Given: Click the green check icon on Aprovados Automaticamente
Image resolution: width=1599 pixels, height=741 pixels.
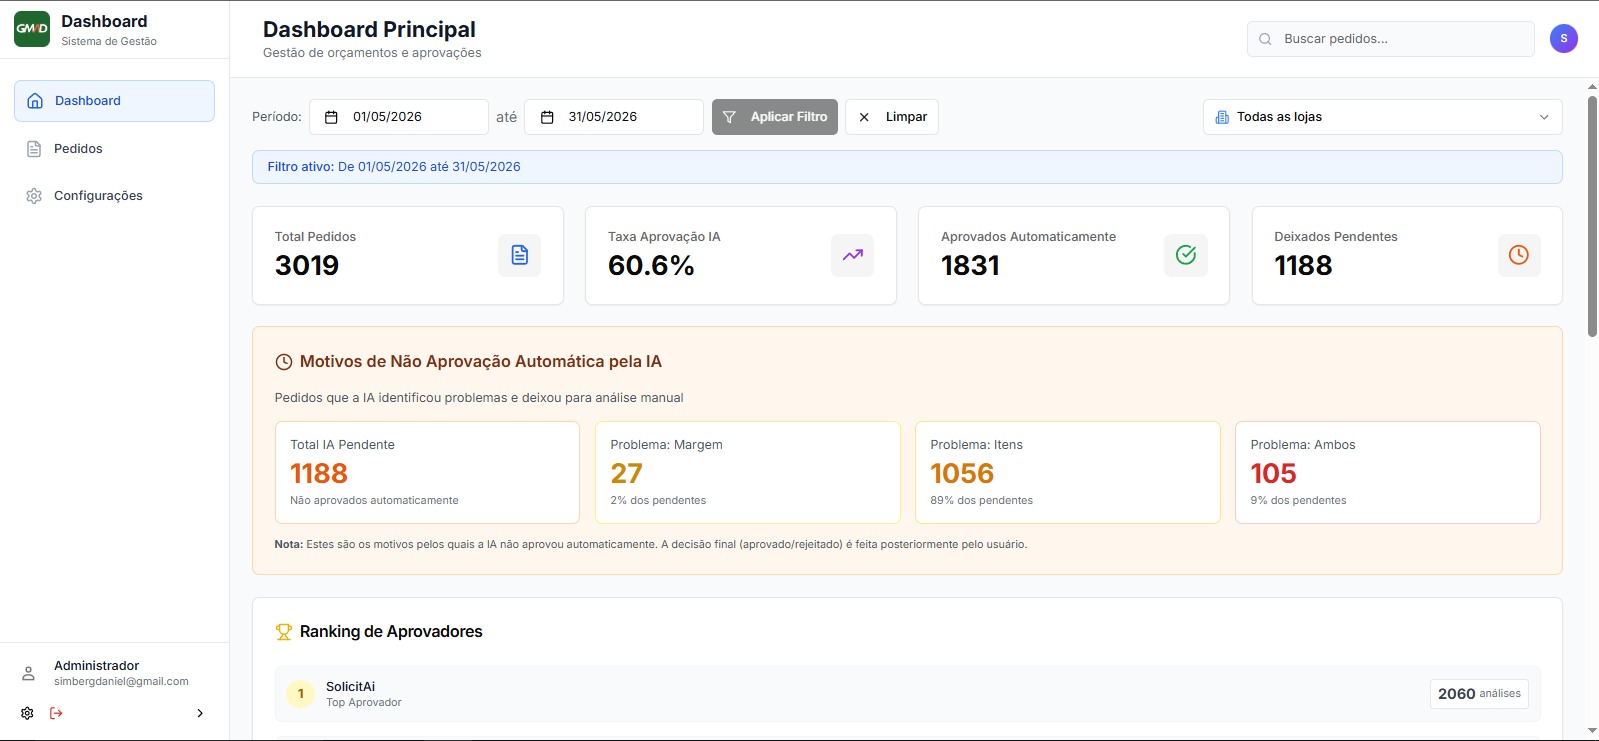Looking at the screenshot, I should point(1186,255).
